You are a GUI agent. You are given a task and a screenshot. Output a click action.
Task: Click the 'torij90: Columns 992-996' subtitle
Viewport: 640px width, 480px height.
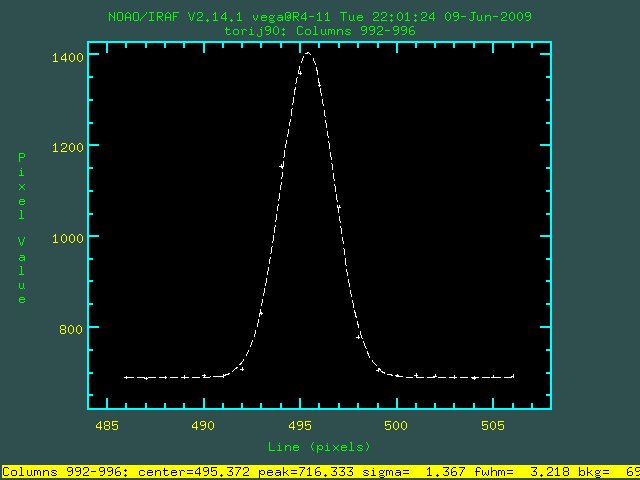click(320, 31)
